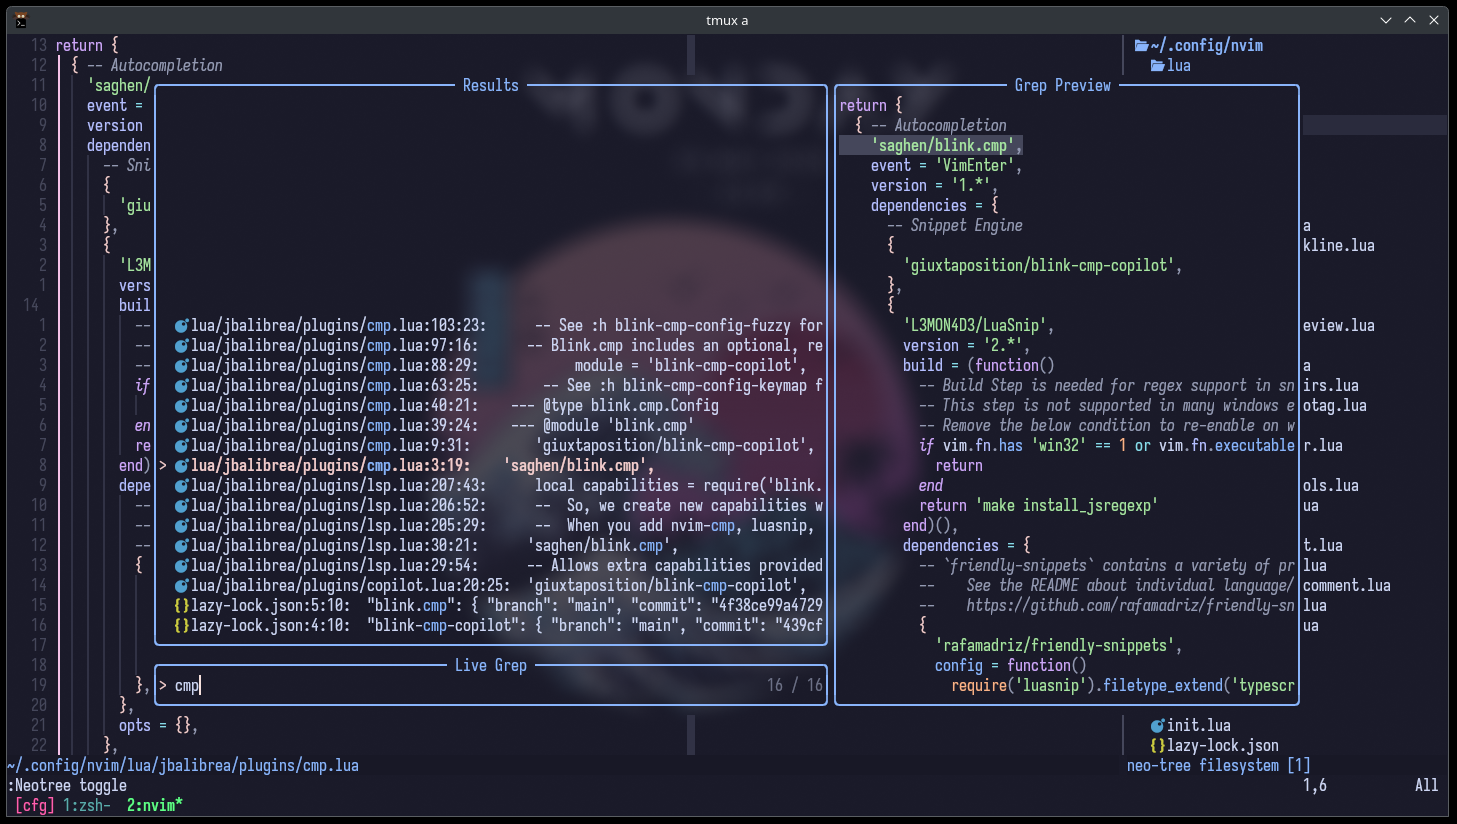Select result path lua/jbalibrea/plugins/copilot.lua:20:25
The width and height of the screenshot is (1457, 824).
click(350, 586)
